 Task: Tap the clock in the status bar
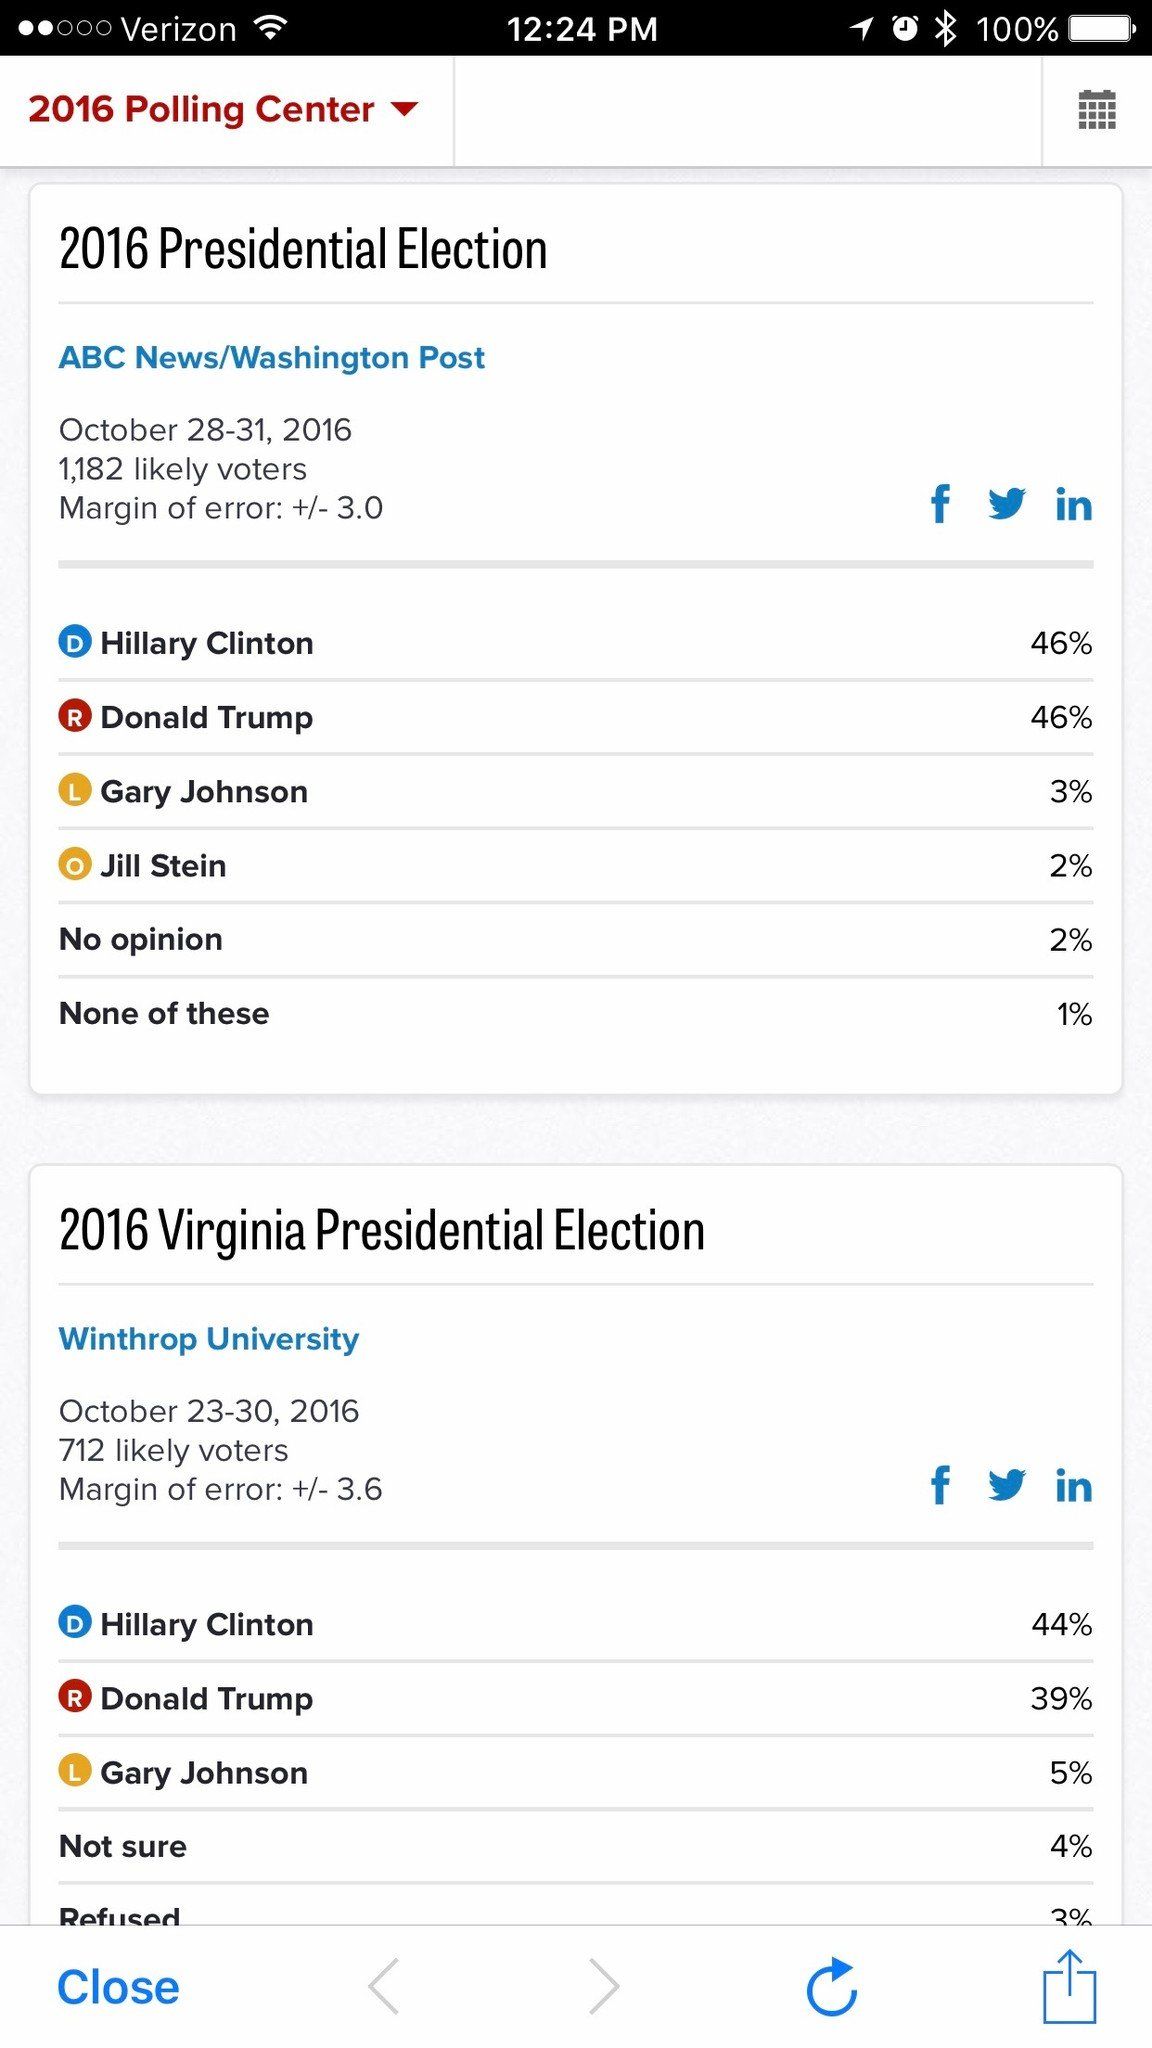pos(583,28)
